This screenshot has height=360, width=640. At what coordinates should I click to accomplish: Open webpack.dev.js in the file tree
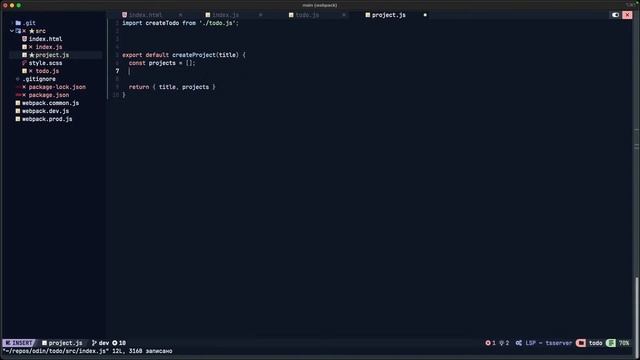45,111
